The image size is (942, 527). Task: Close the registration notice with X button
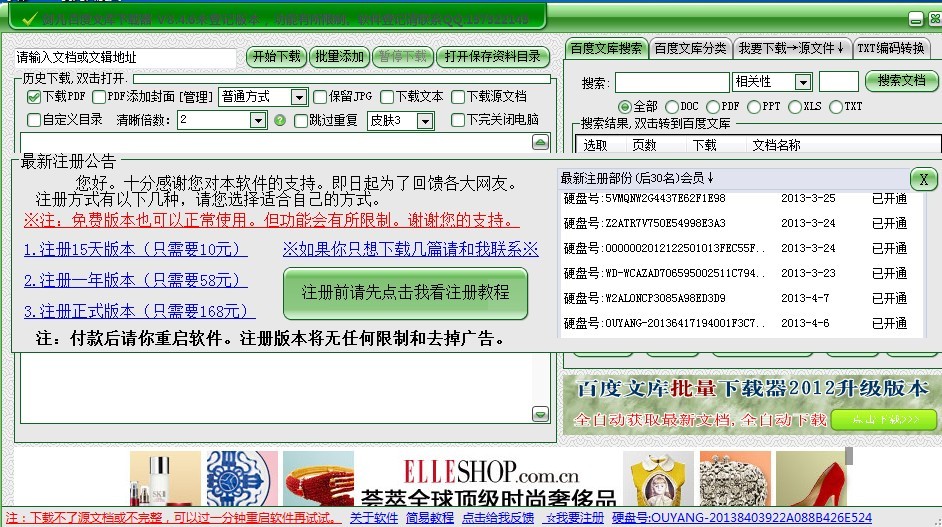923,179
